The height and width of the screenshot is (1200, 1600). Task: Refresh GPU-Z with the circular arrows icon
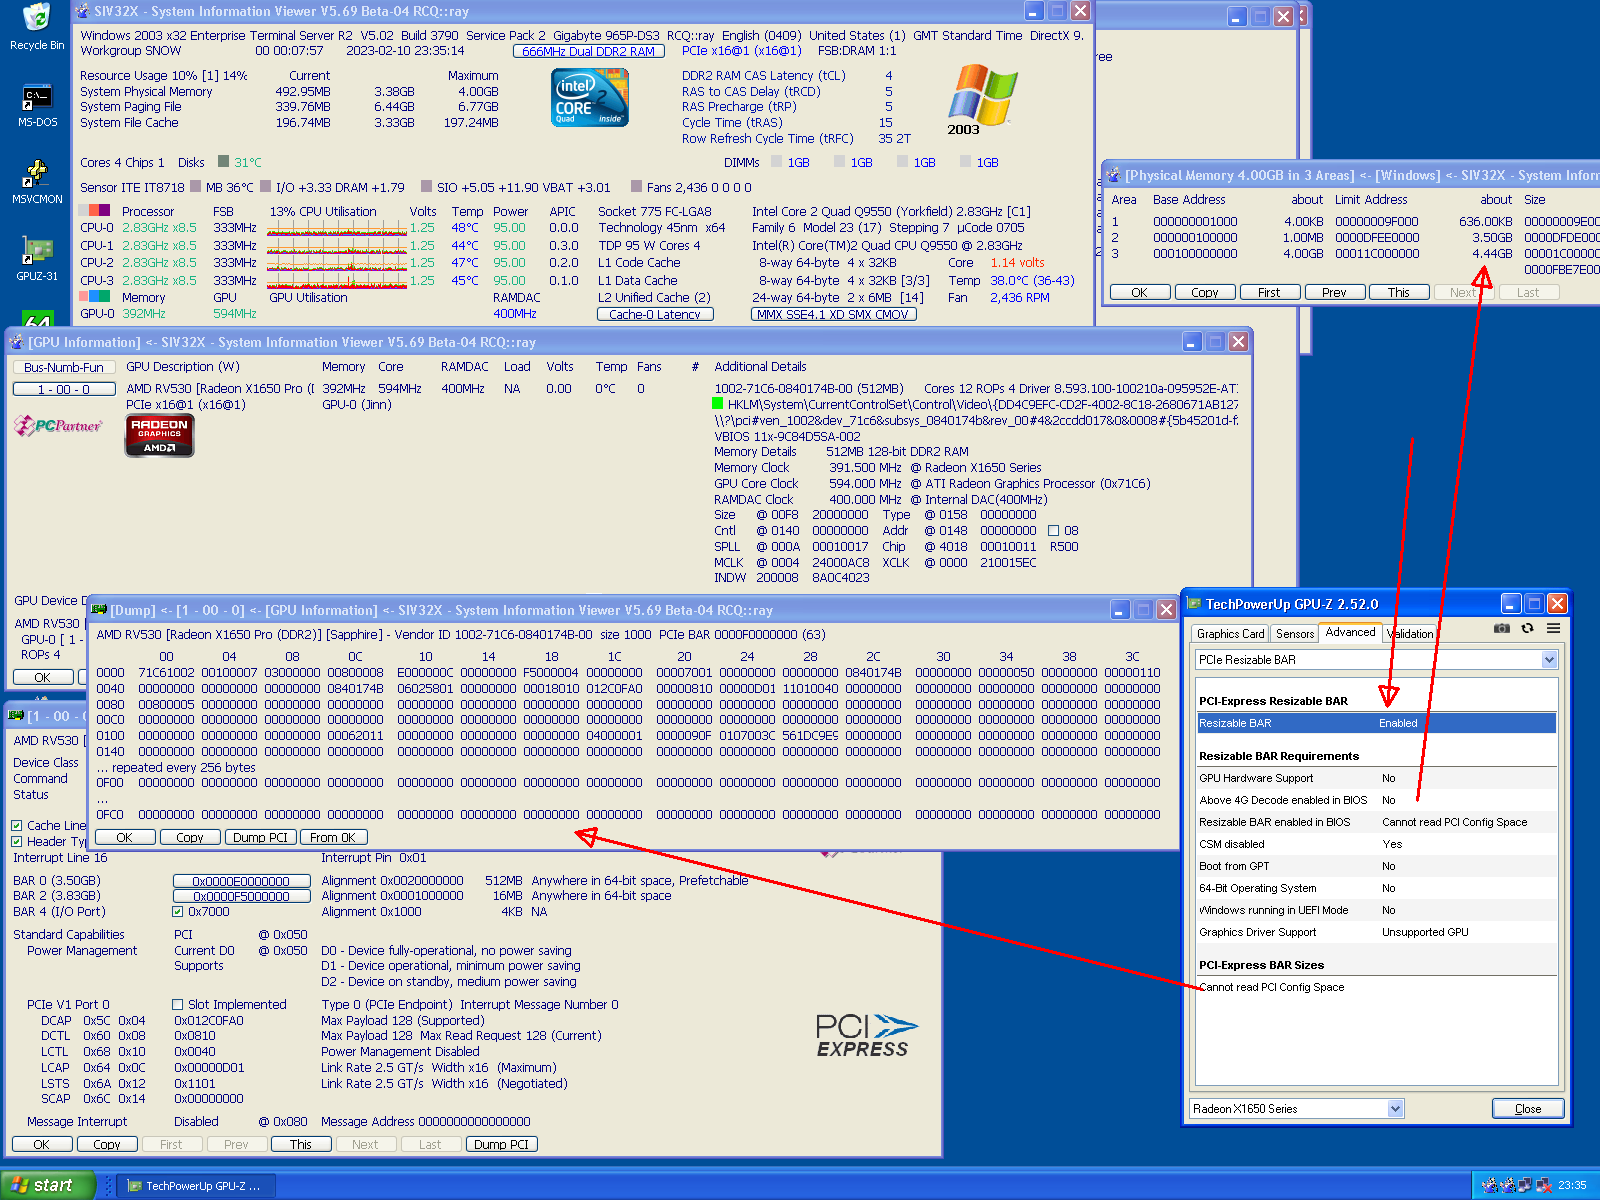[x=1527, y=629]
